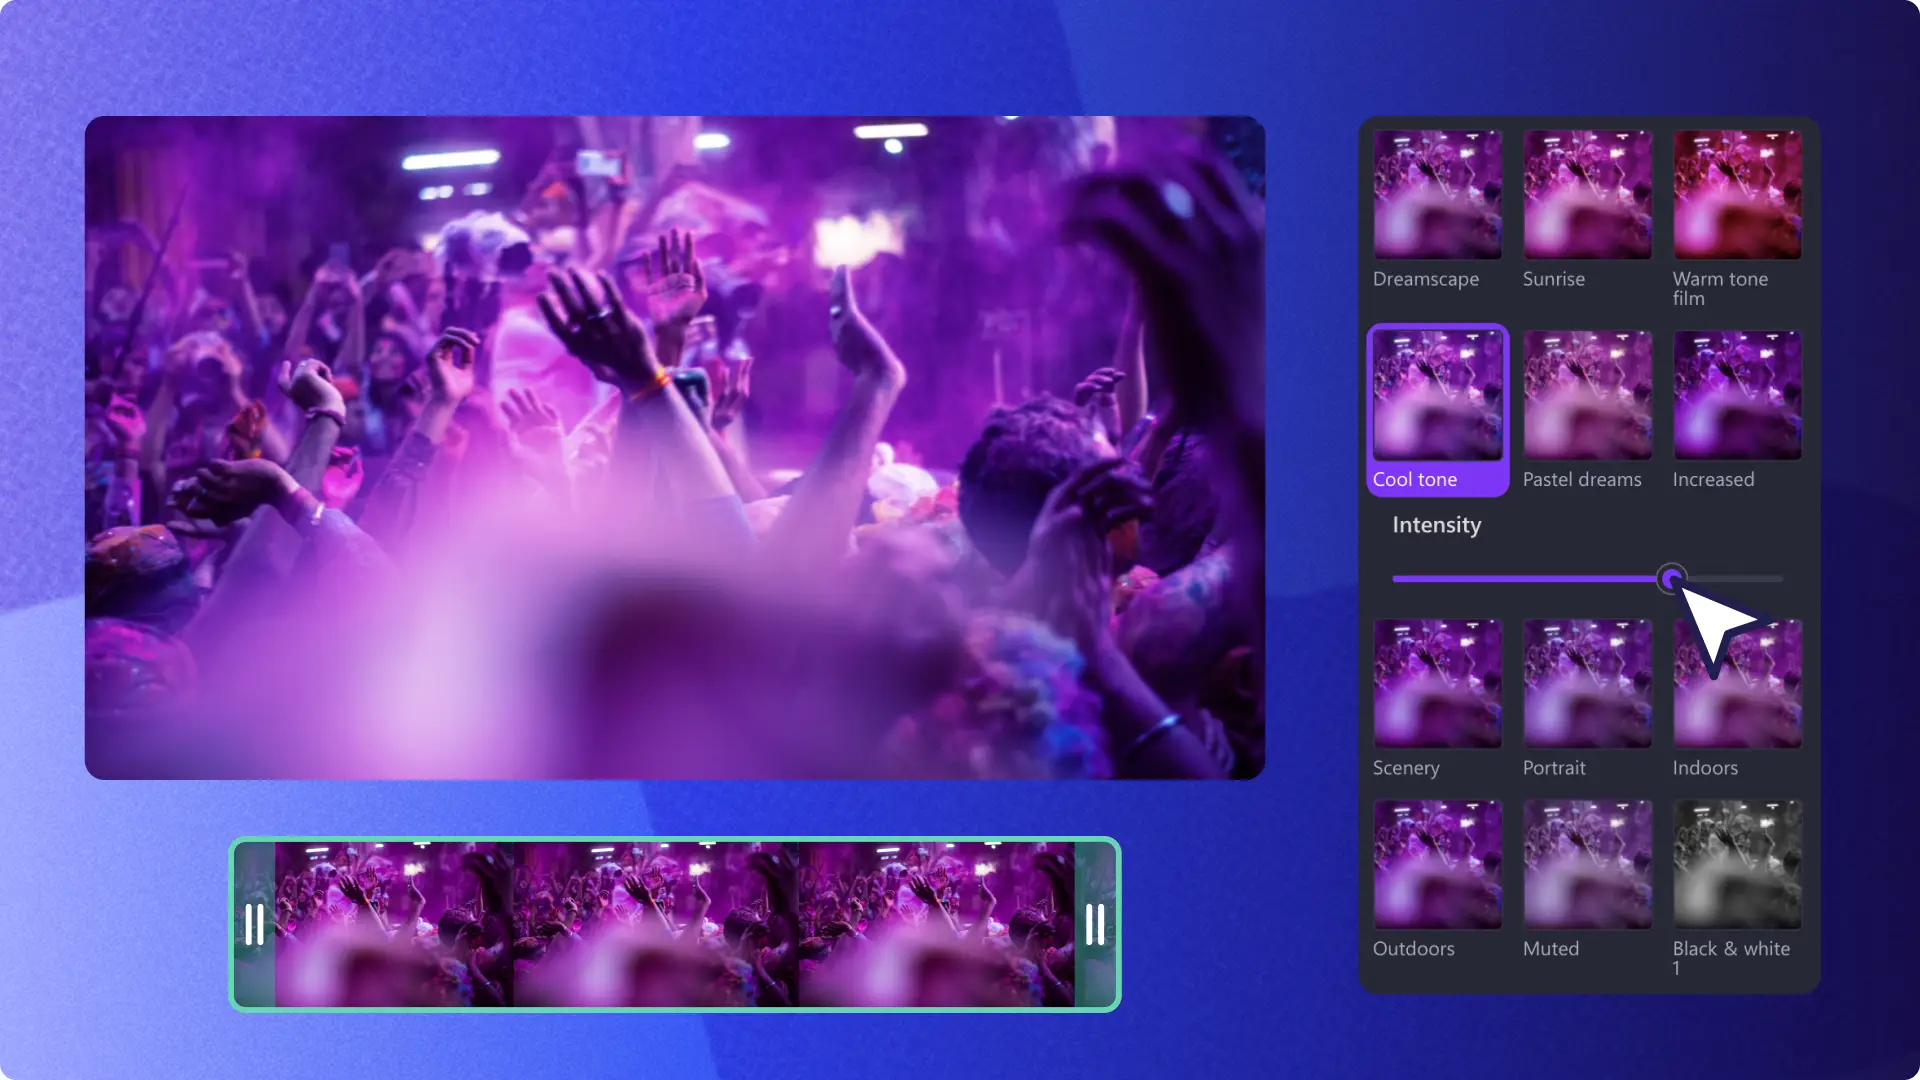Click the right pause marker on timeline

(1095, 923)
